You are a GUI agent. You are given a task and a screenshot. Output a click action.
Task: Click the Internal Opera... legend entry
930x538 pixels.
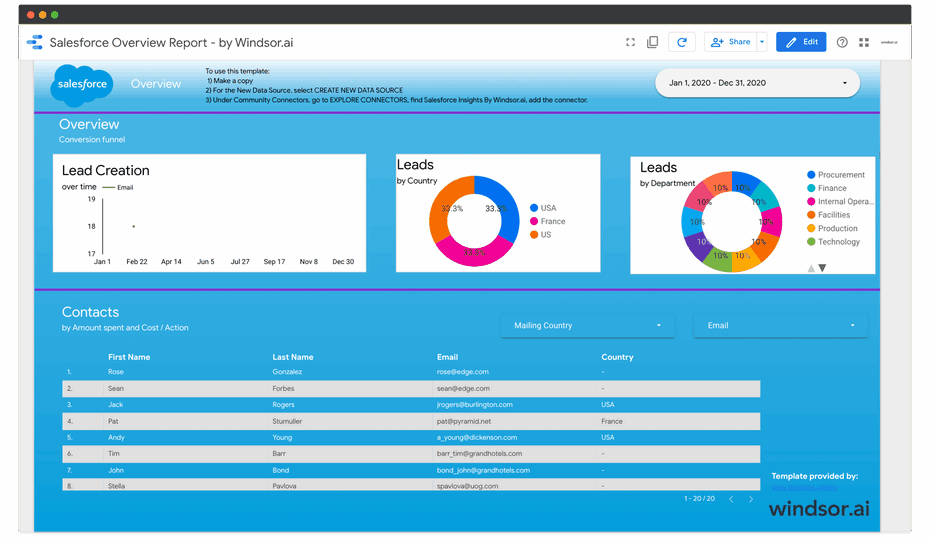pos(840,202)
